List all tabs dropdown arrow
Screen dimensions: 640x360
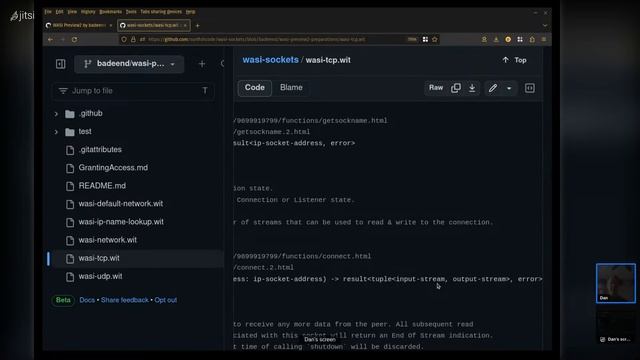[544, 26]
